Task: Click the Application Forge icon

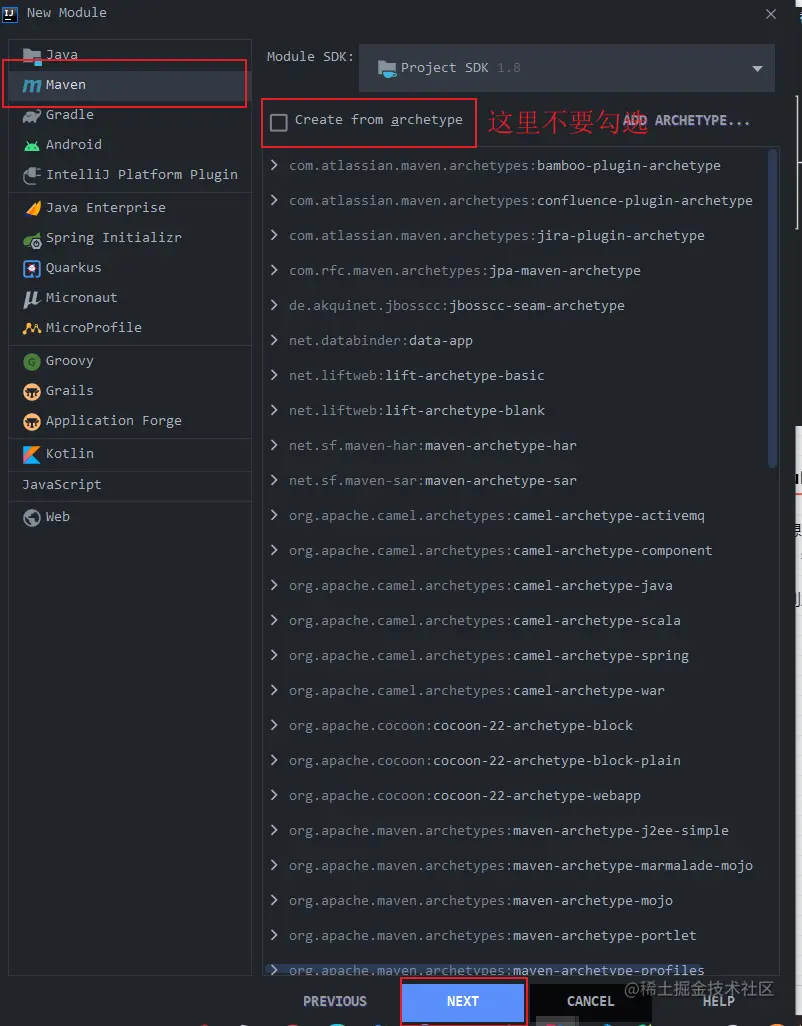Action: (x=32, y=421)
